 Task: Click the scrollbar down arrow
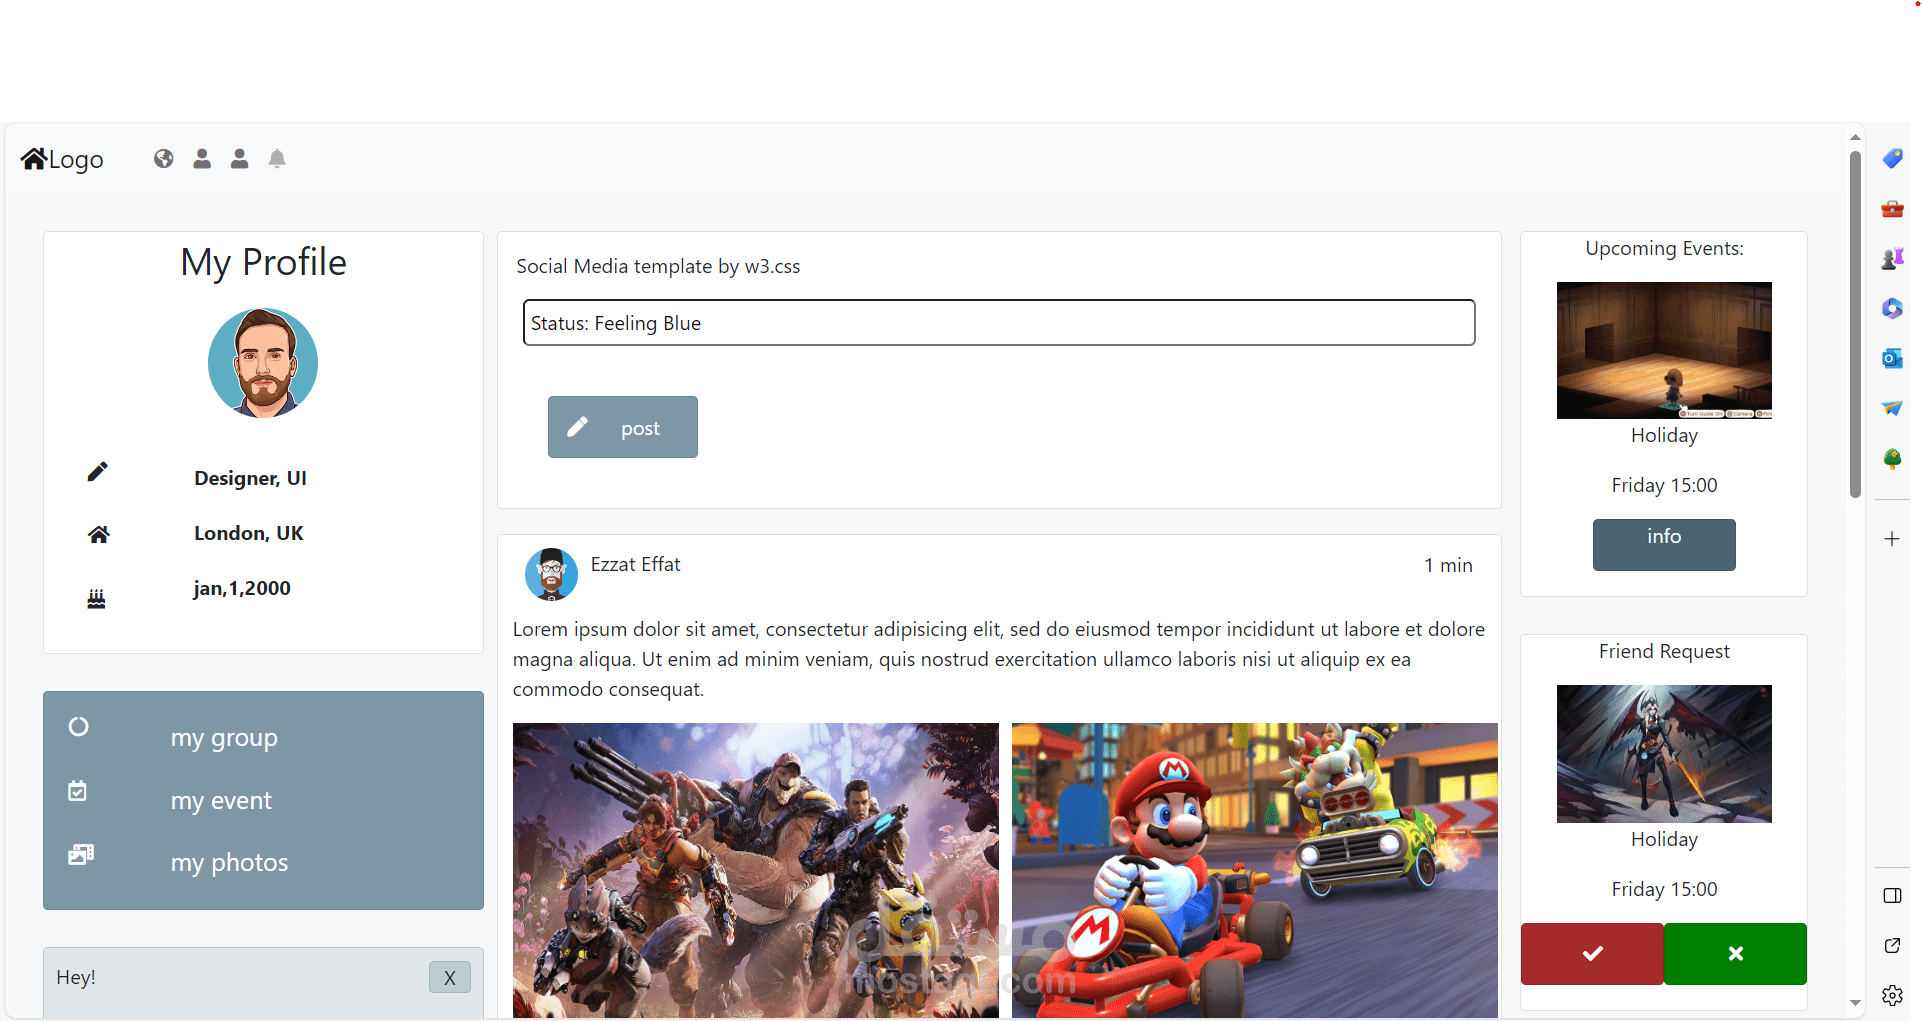click(x=1855, y=1003)
